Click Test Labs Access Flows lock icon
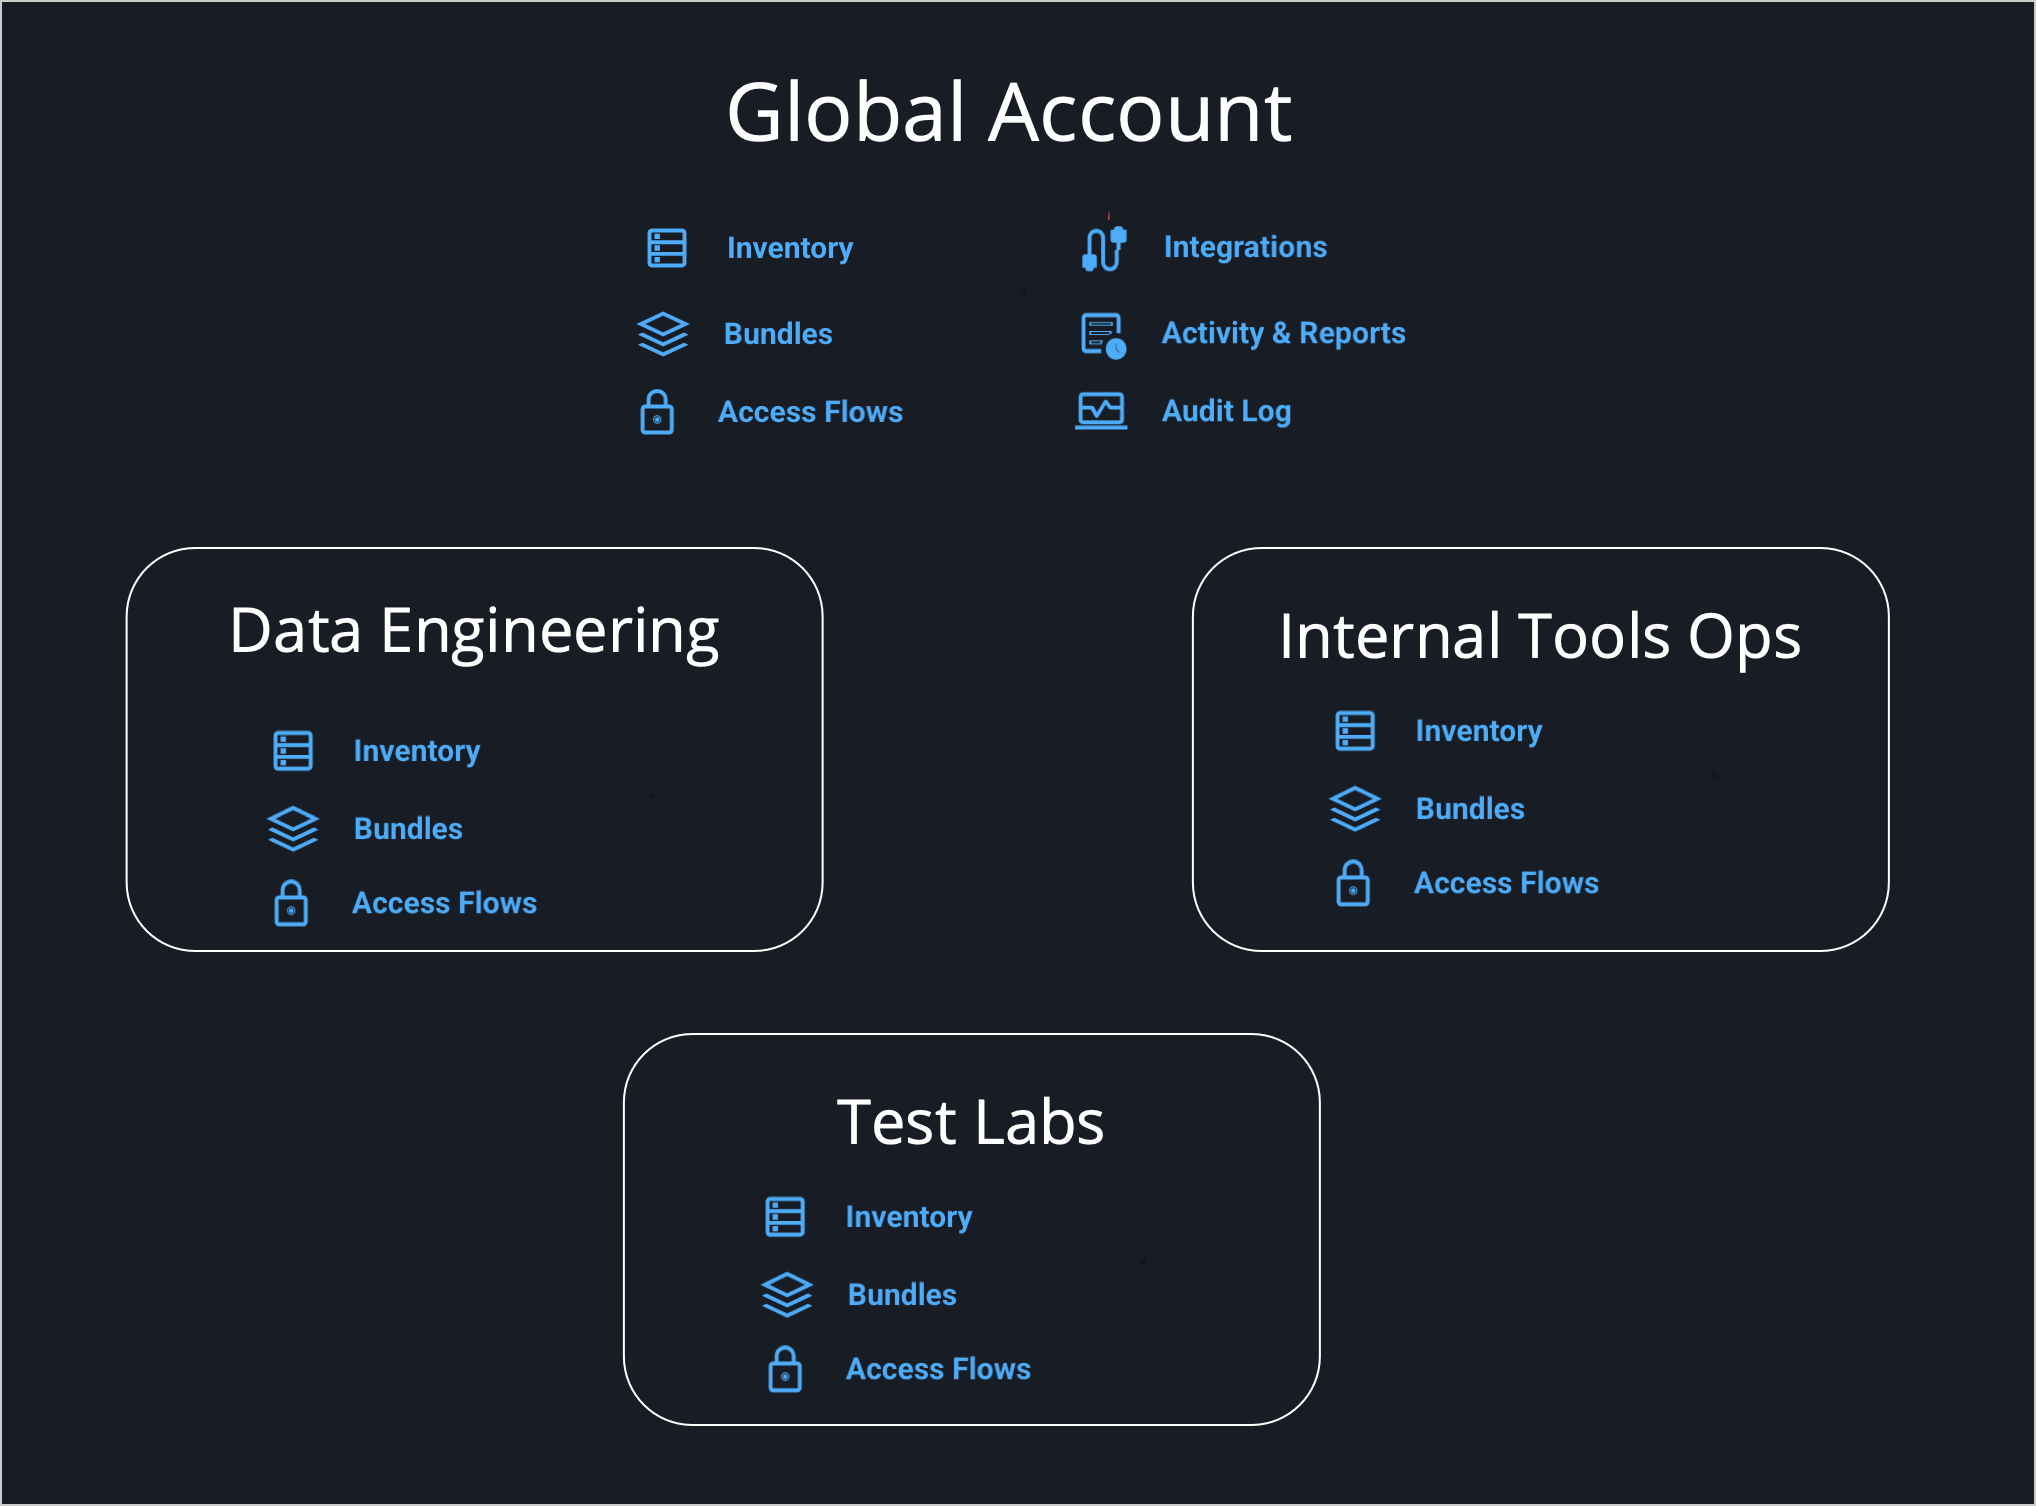Screen dimensions: 2036x1506 [785, 1369]
